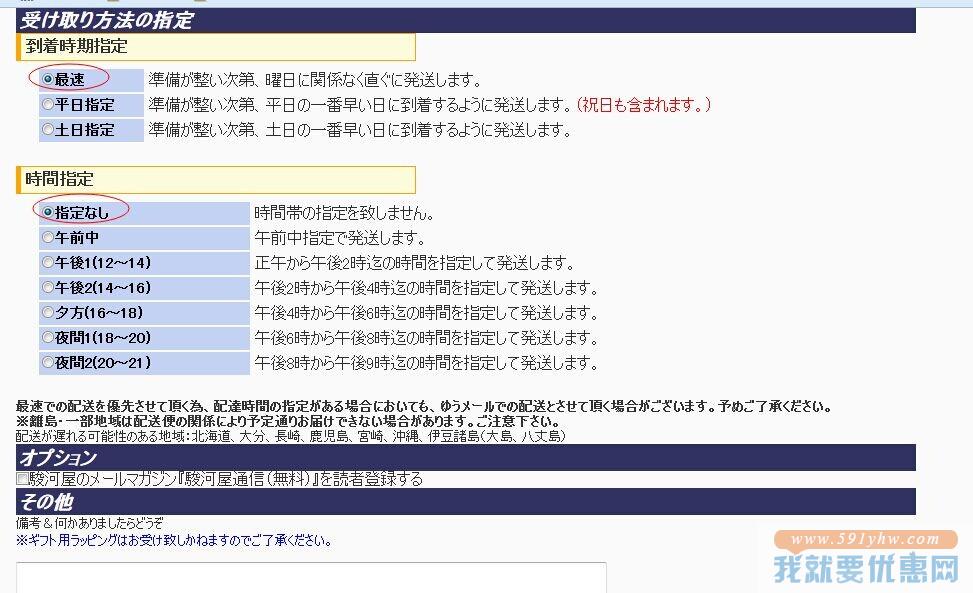
Task: Click the その他 section header
Action: [465, 502]
